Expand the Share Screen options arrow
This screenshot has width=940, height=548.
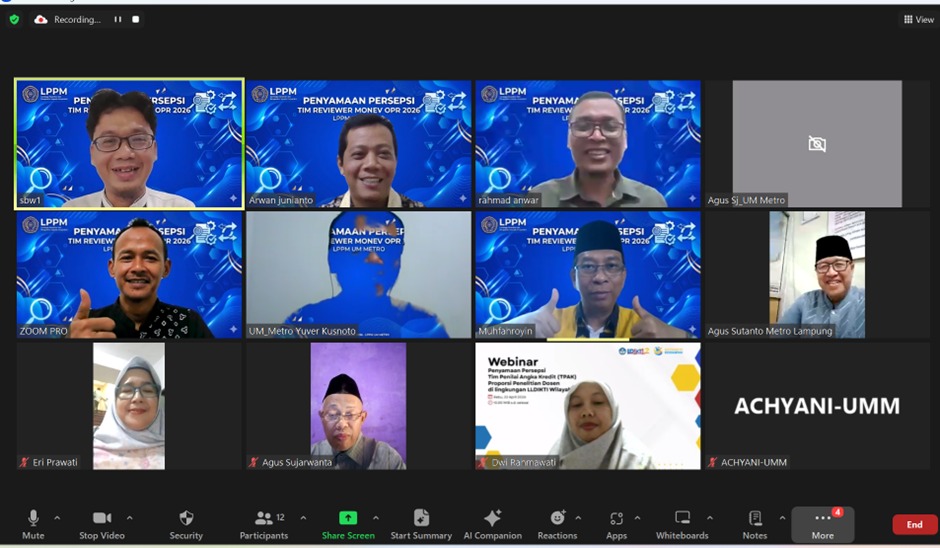click(x=376, y=518)
